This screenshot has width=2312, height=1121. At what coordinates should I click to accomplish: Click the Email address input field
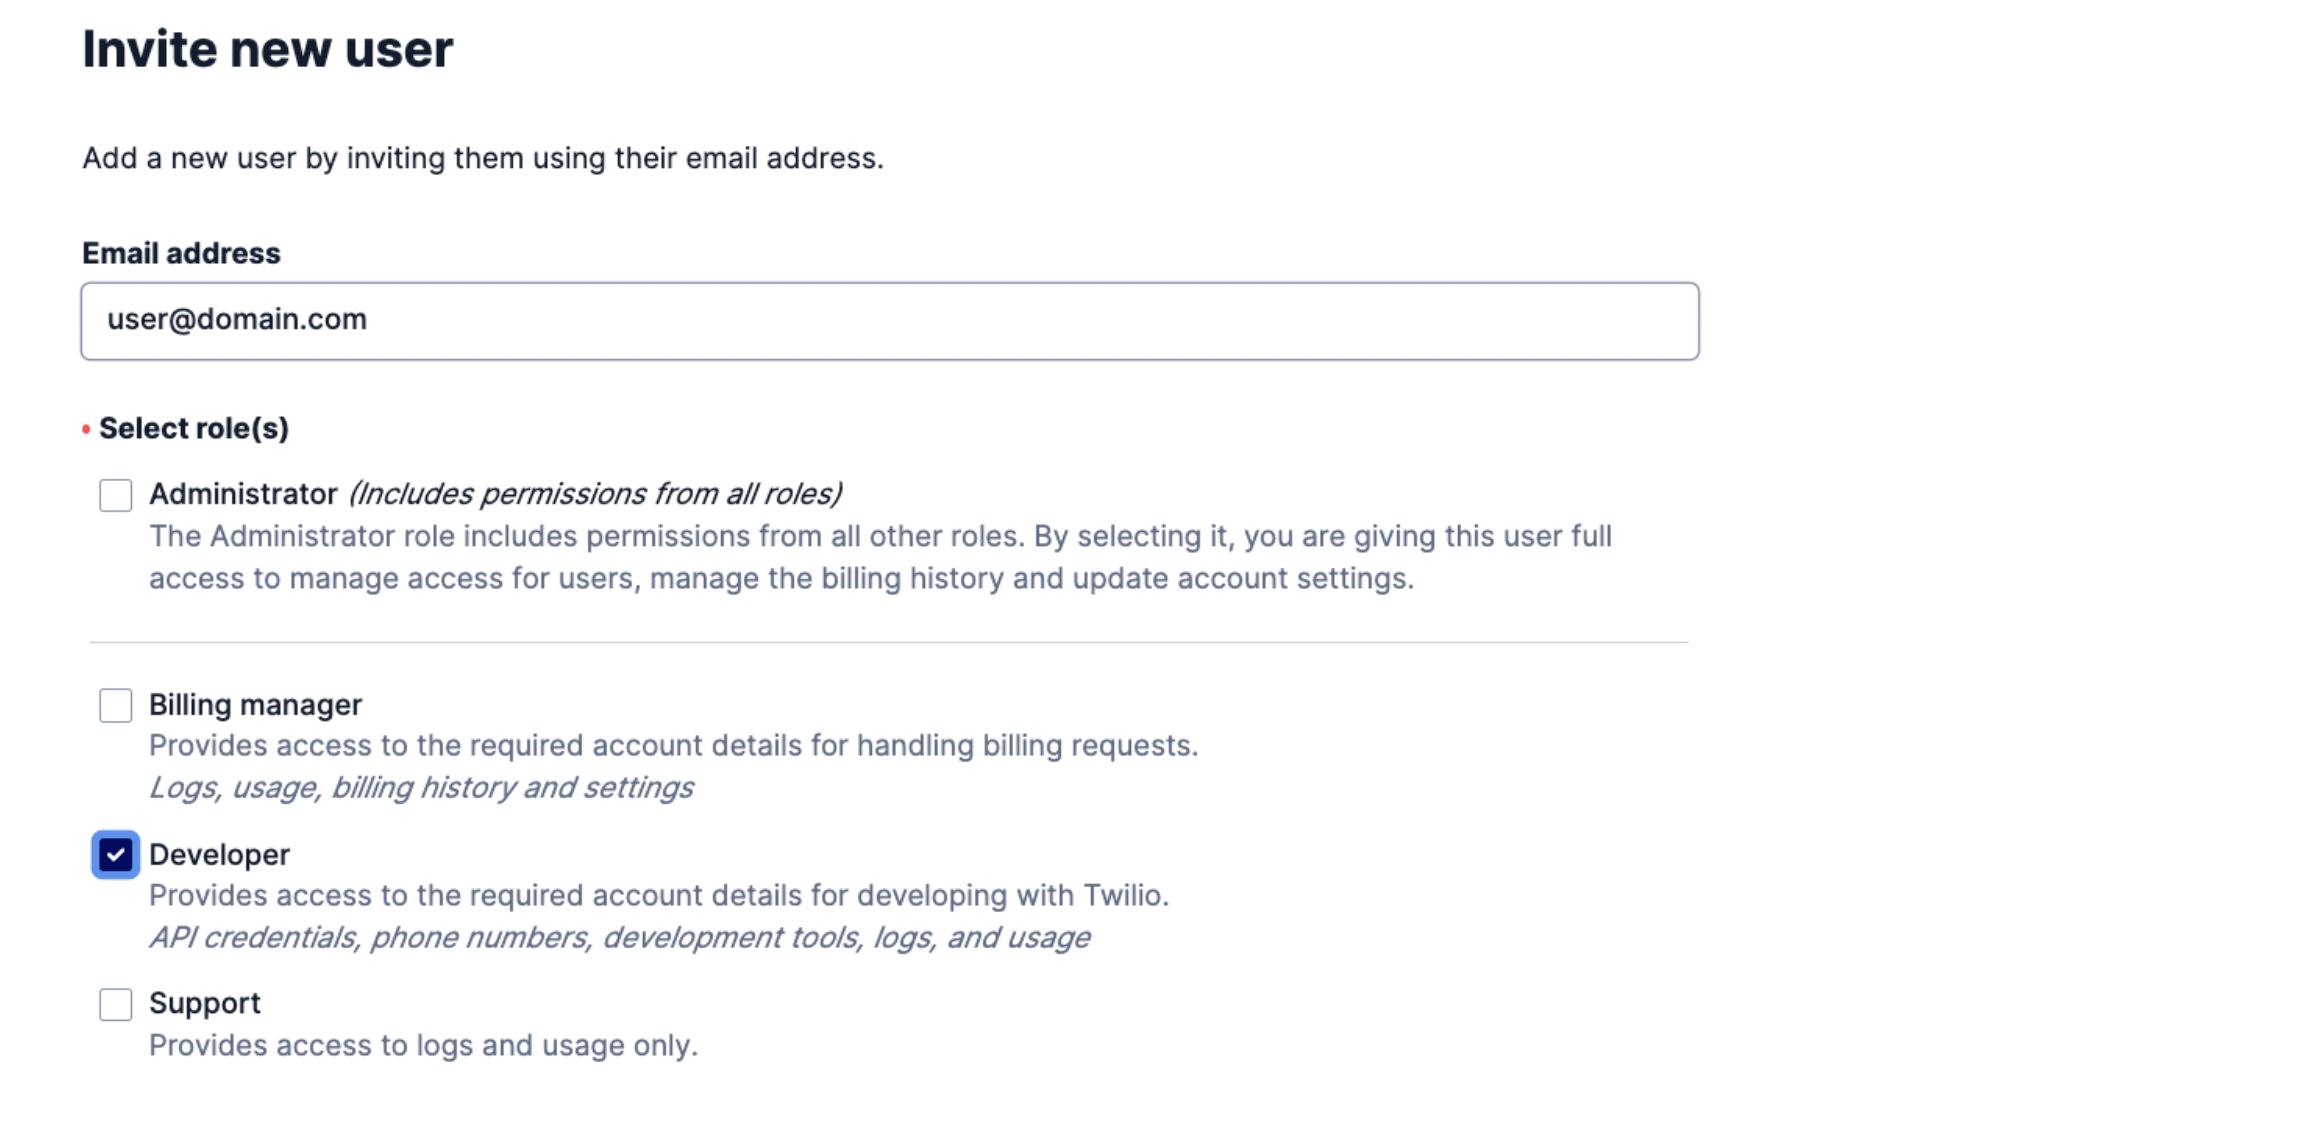pyautogui.click(x=889, y=321)
